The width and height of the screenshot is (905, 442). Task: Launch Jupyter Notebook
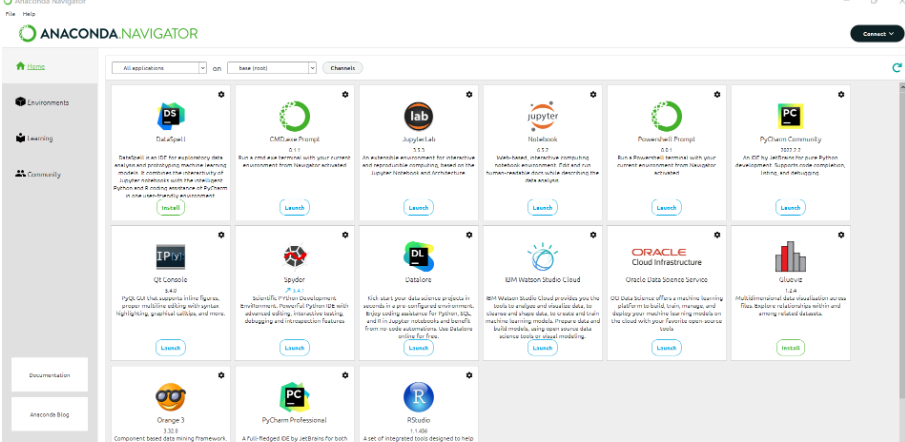pos(543,208)
